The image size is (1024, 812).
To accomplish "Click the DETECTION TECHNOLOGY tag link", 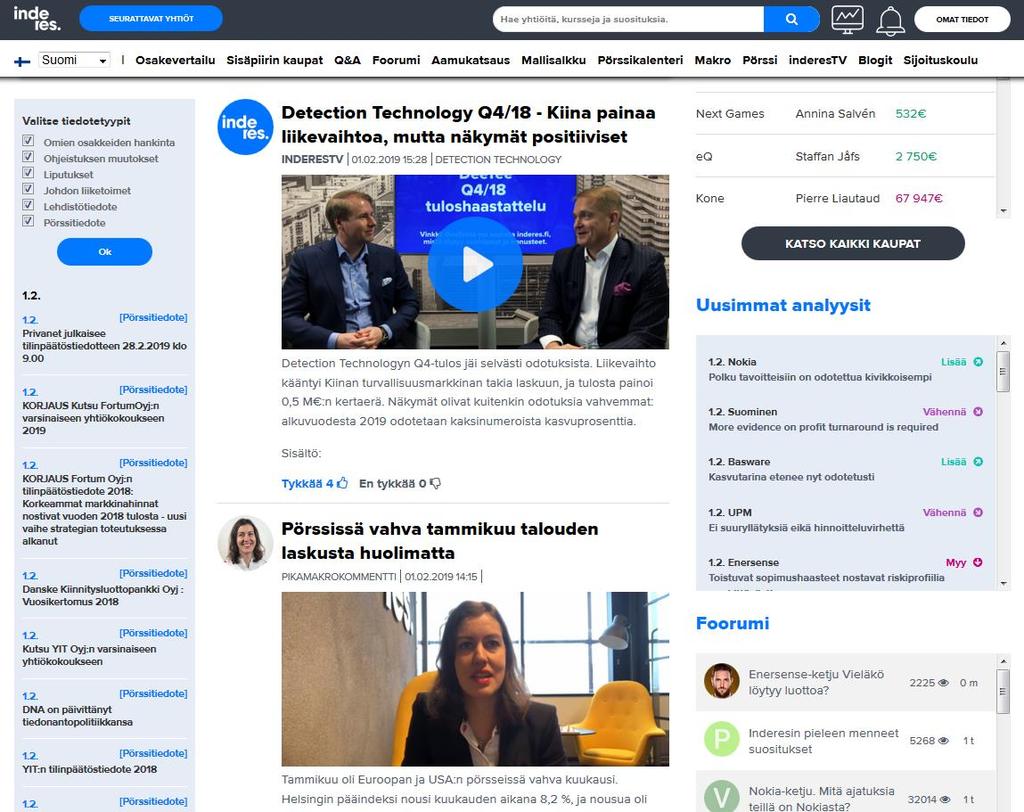I will pos(498,159).
